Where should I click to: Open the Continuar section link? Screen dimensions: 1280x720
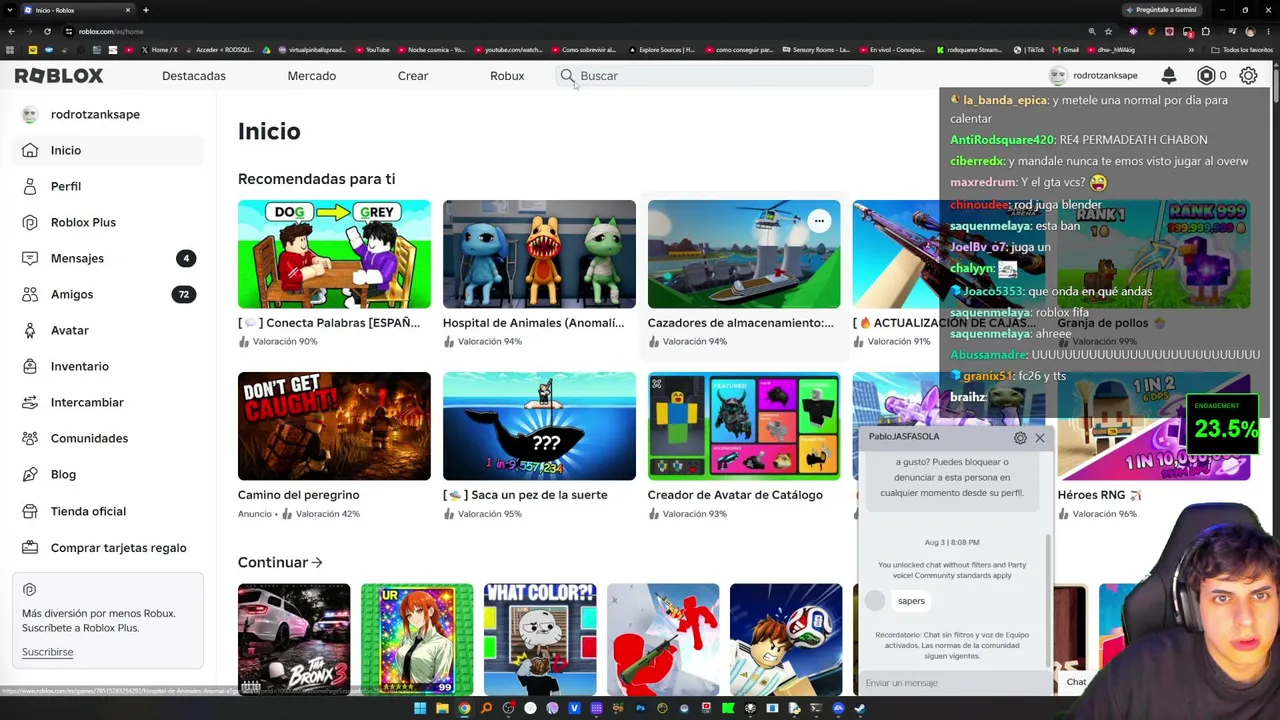[280, 562]
